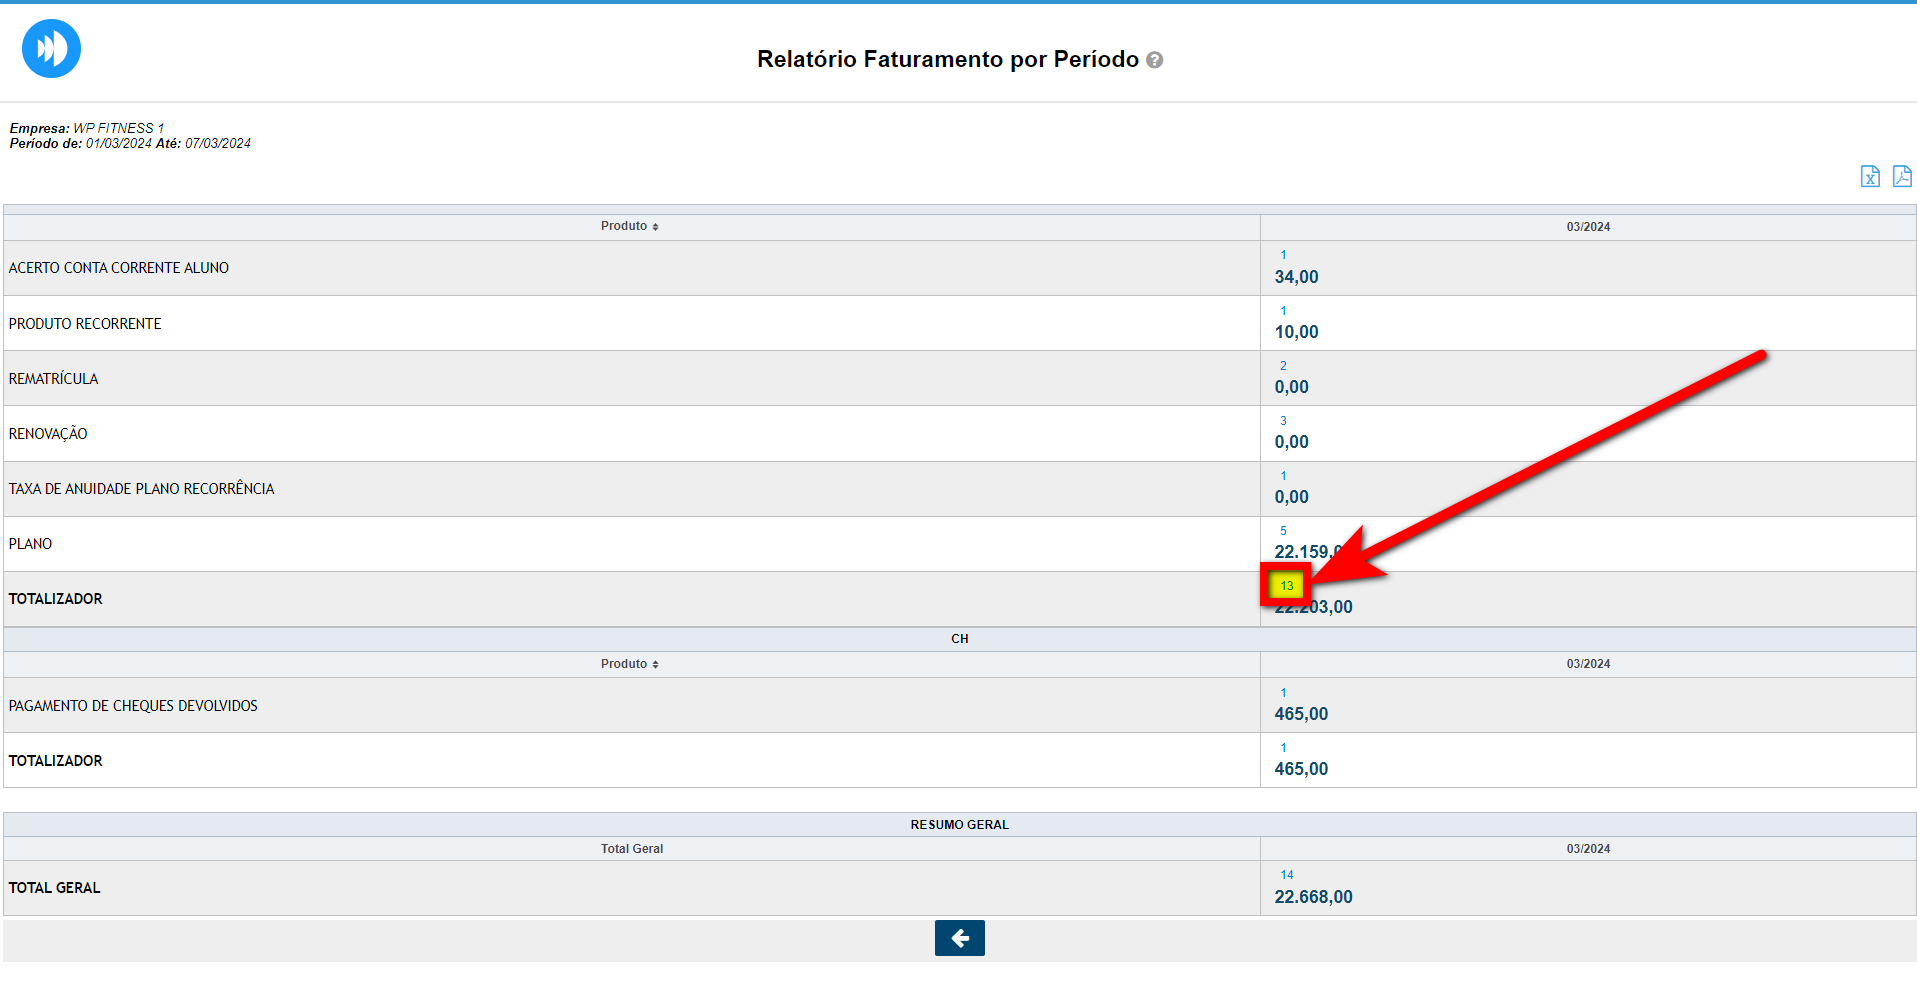Go back using the arrow button
1917x982 pixels.
tap(959, 938)
